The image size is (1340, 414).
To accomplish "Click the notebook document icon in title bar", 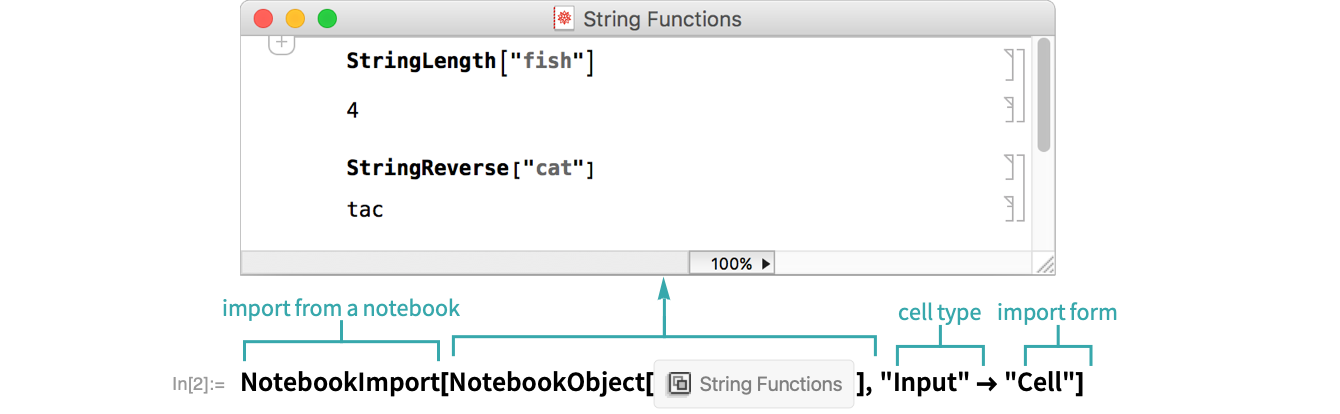I will [565, 19].
